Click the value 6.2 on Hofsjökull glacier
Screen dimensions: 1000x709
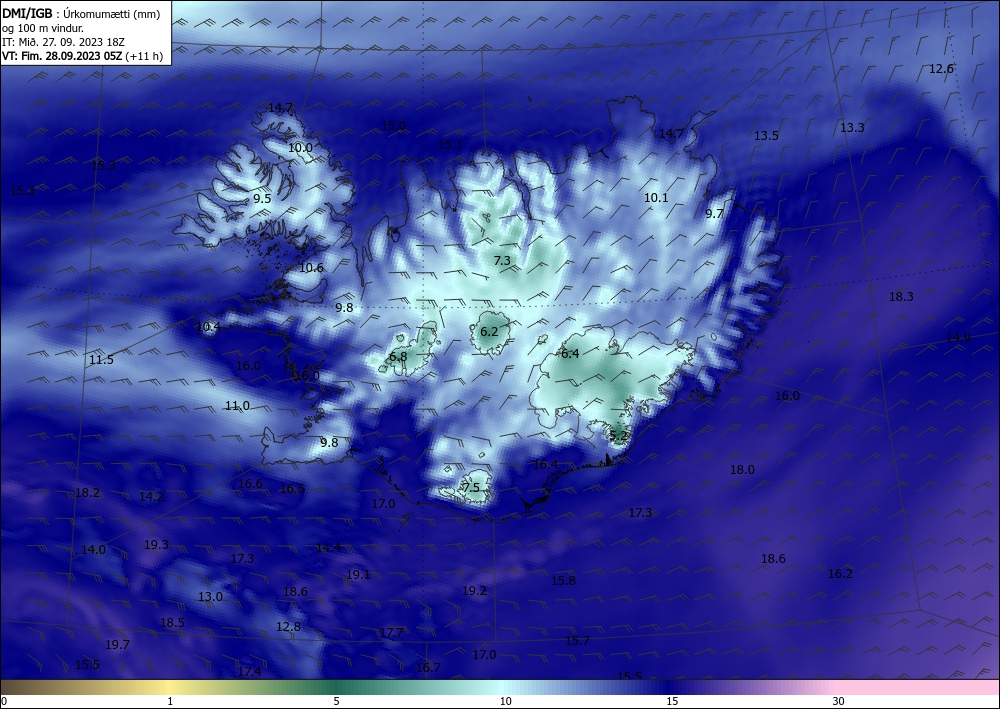pyautogui.click(x=489, y=332)
